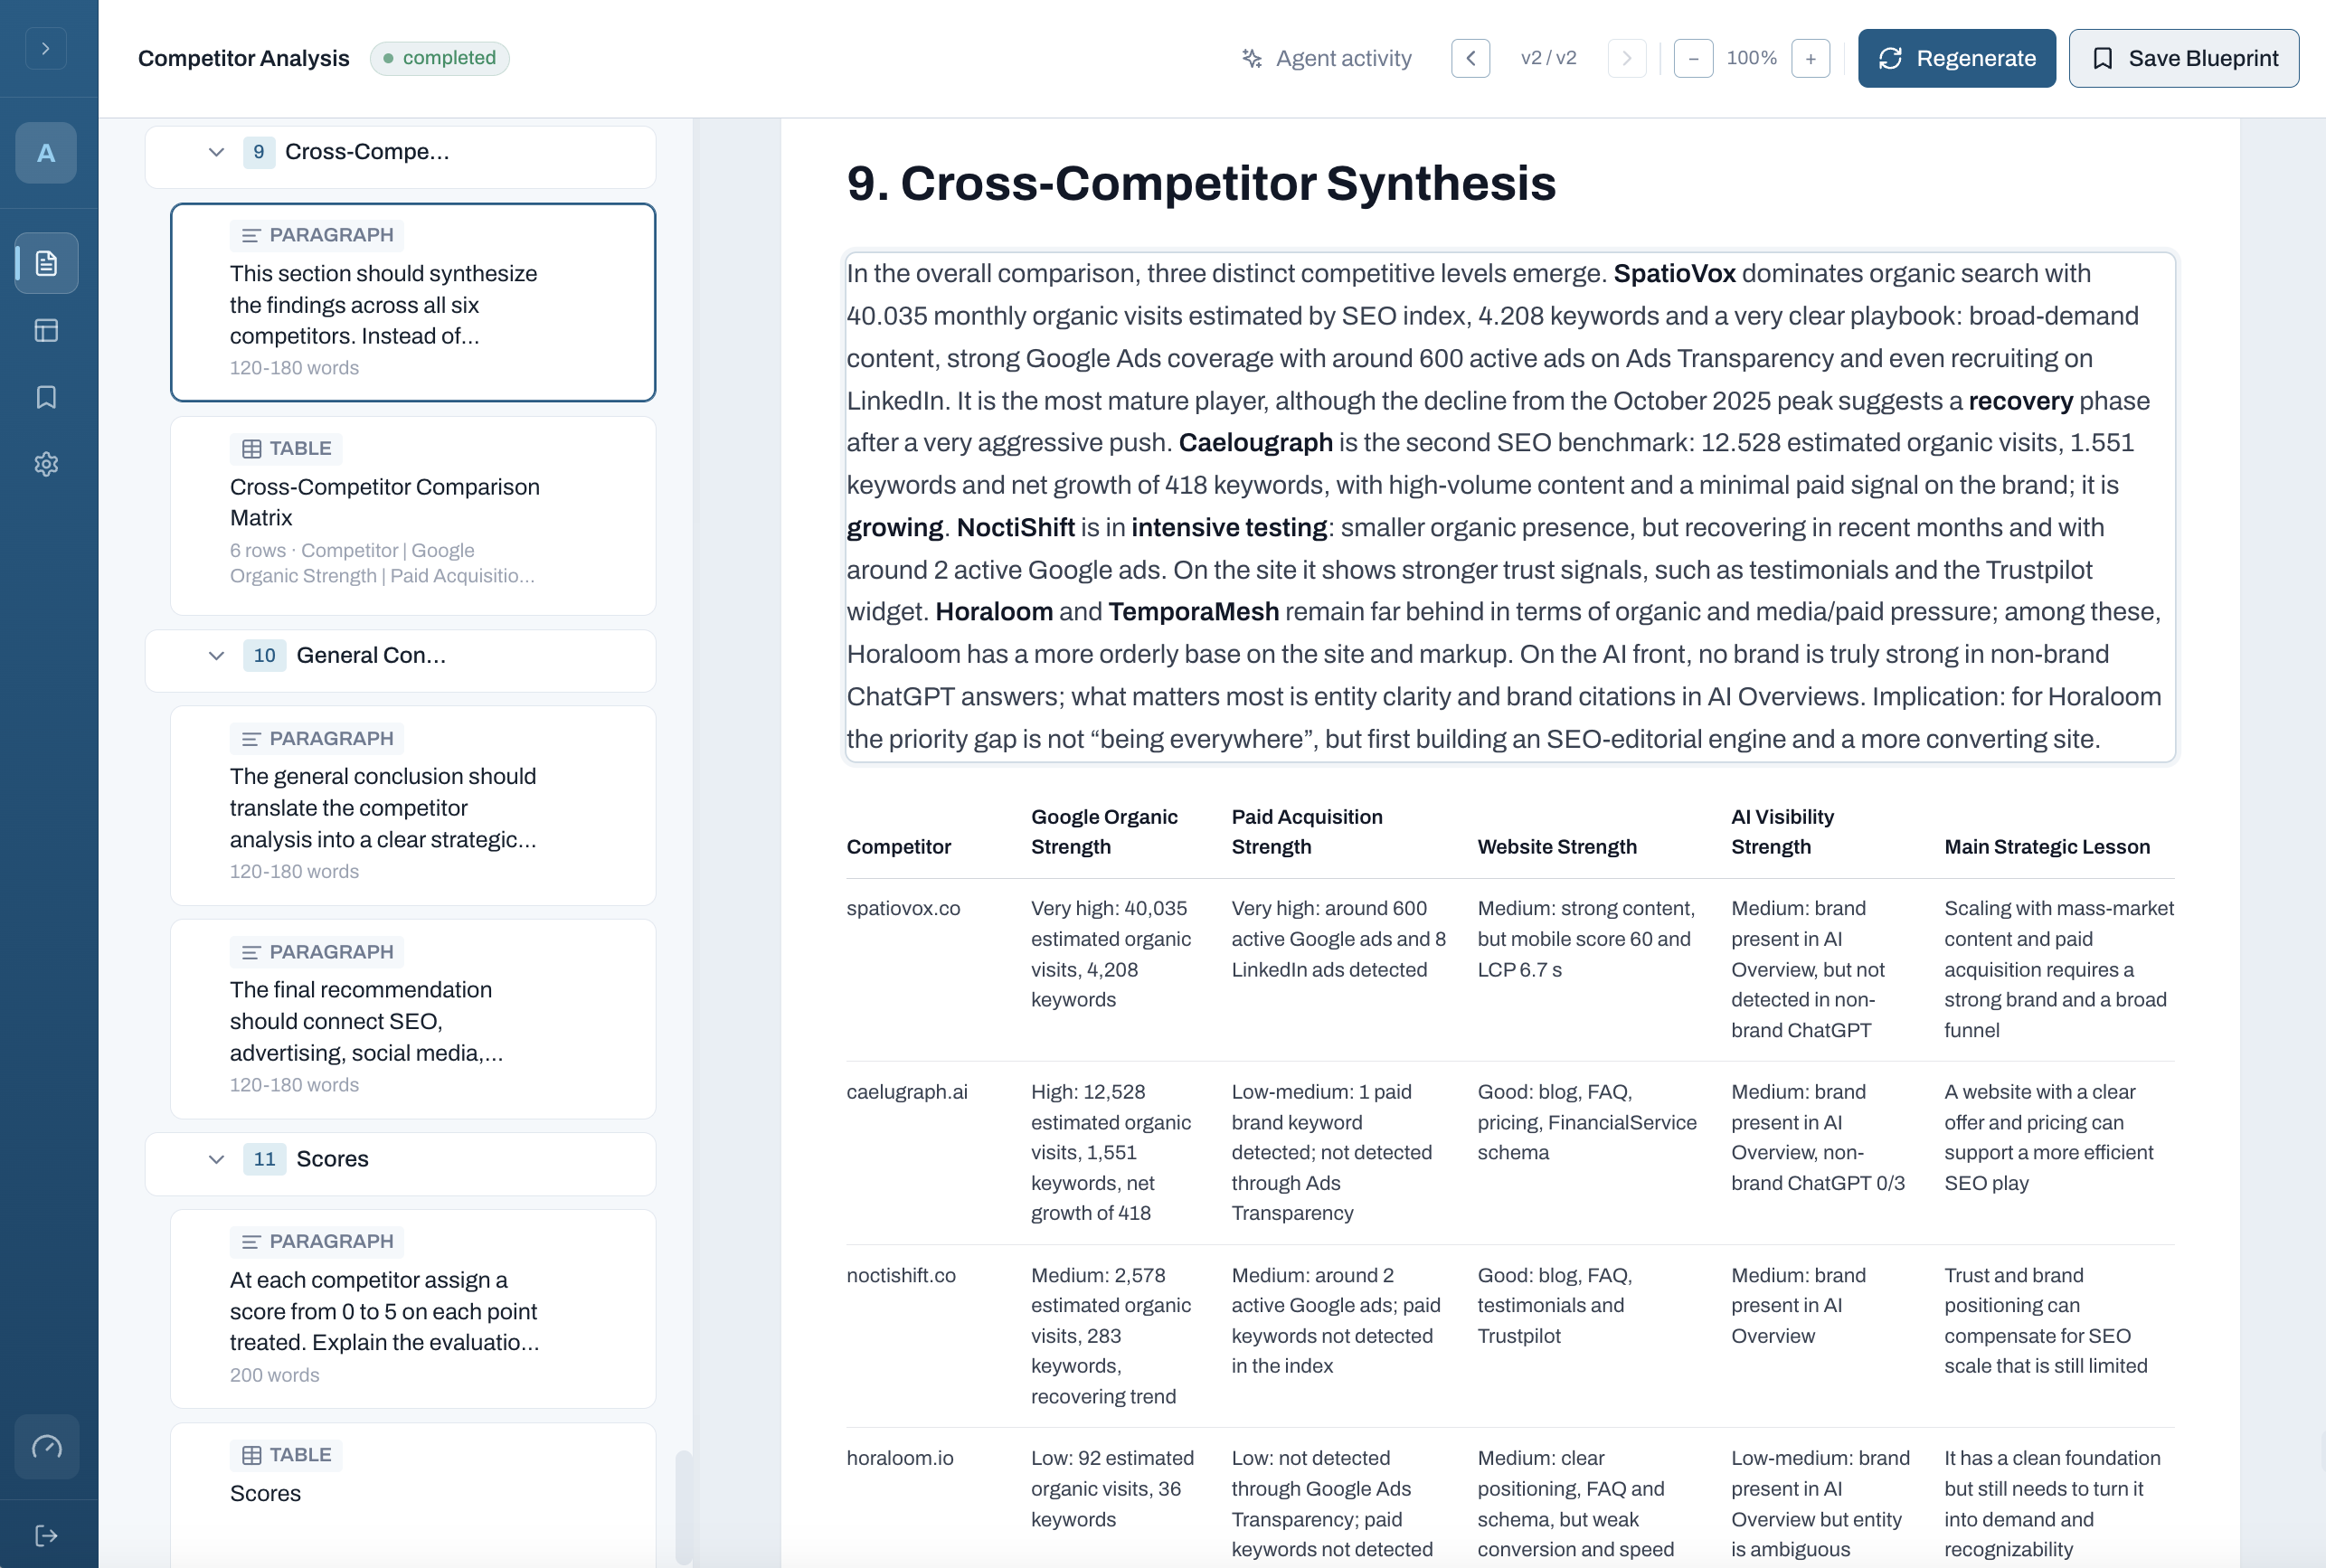Click the Paid Acquisition Strength column header
Image resolution: width=2326 pixels, height=1568 pixels.
coord(1306,832)
